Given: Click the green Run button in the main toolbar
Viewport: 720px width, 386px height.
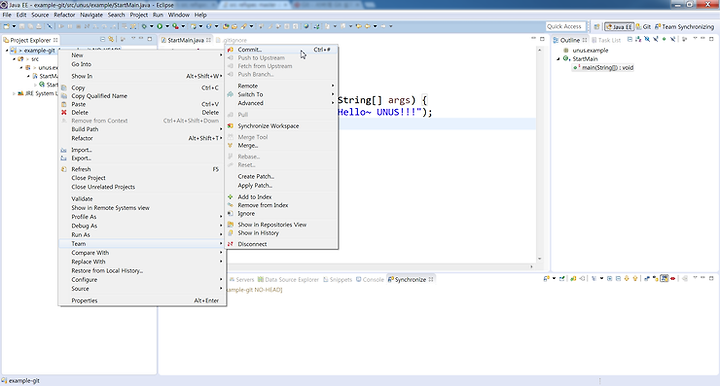Looking at the screenshot, I should coord(159,26).
